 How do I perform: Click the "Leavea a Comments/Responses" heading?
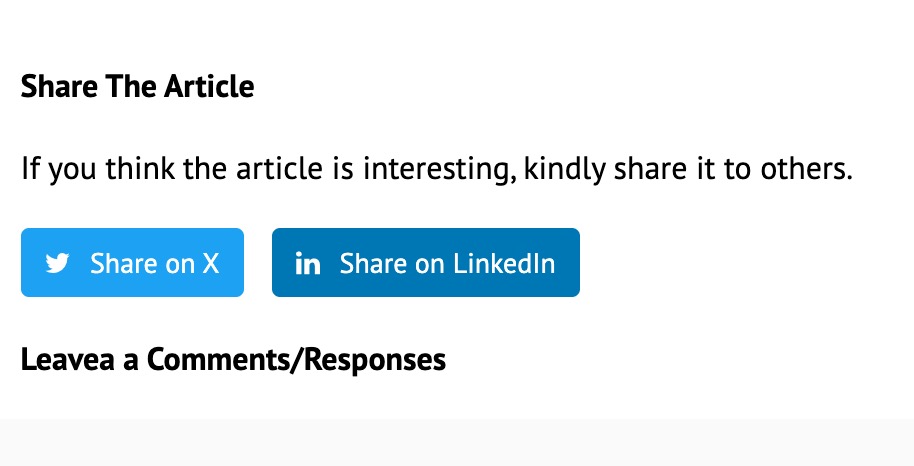(x=233, y=359)
